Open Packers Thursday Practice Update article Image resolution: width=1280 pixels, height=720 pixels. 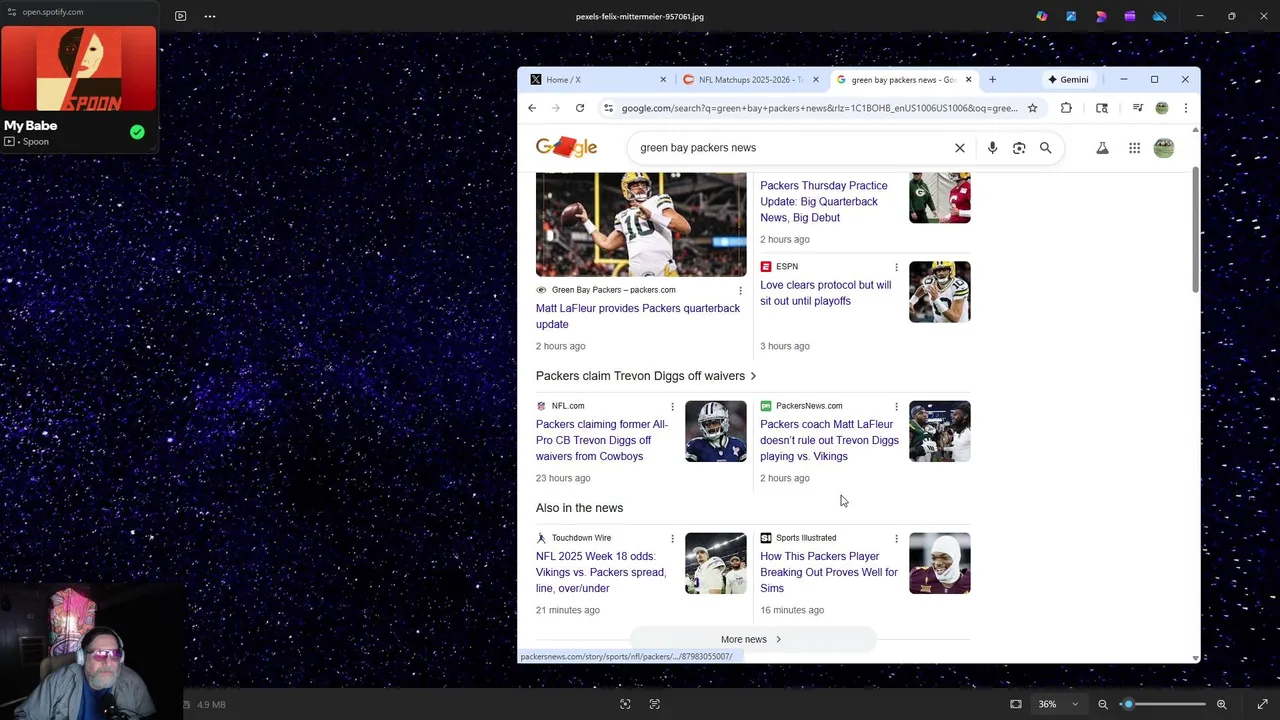[824, 201]
